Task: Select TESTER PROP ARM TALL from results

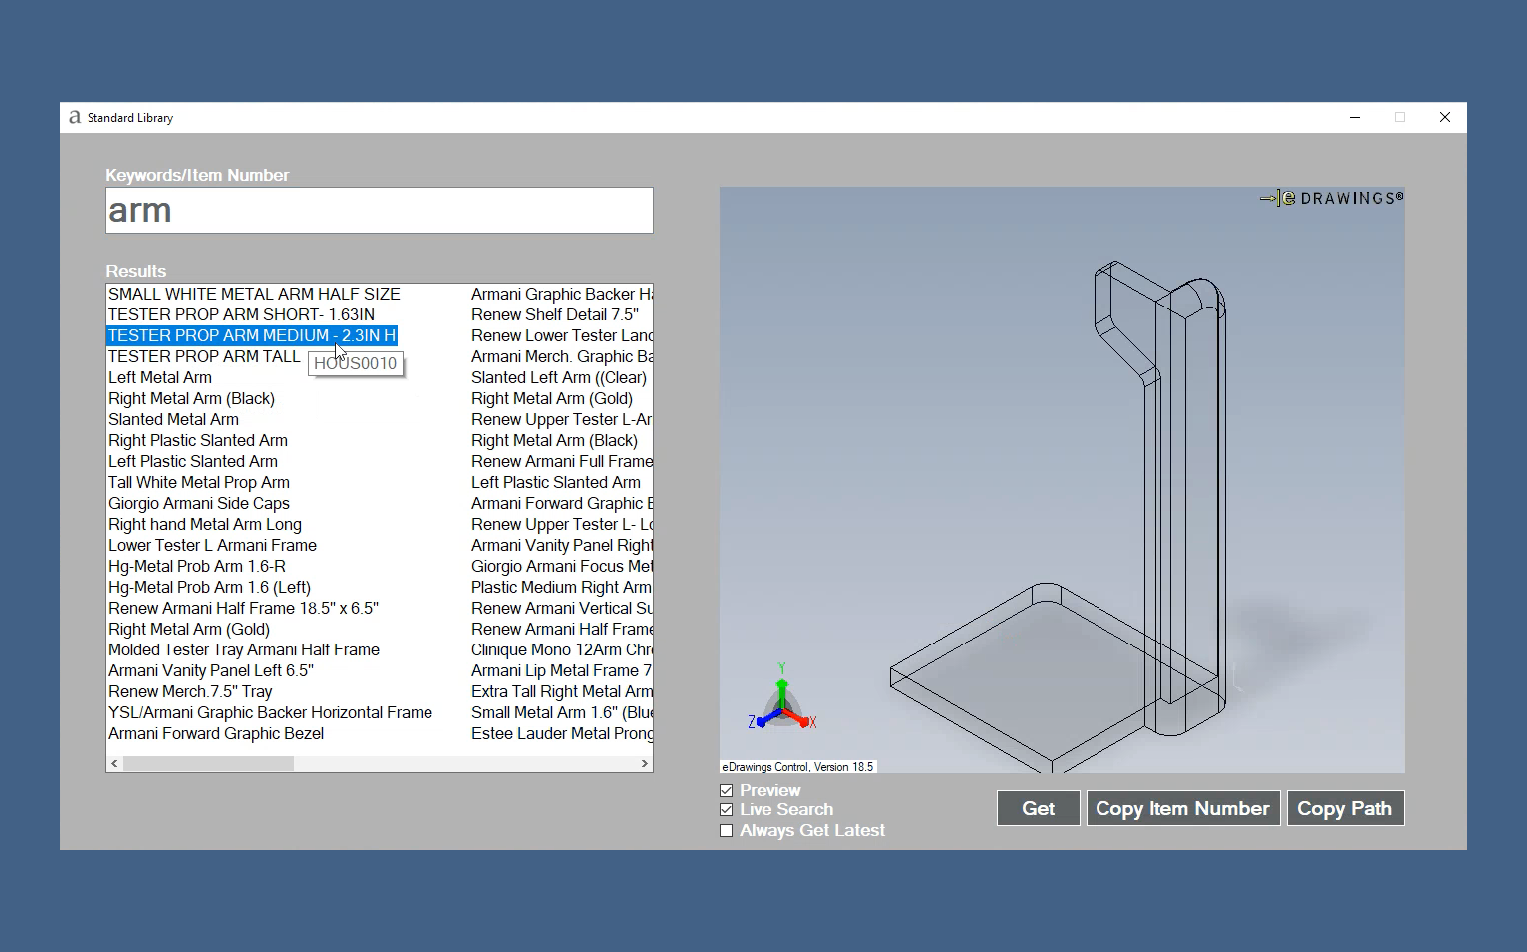Action: click(x=203, y=356)
